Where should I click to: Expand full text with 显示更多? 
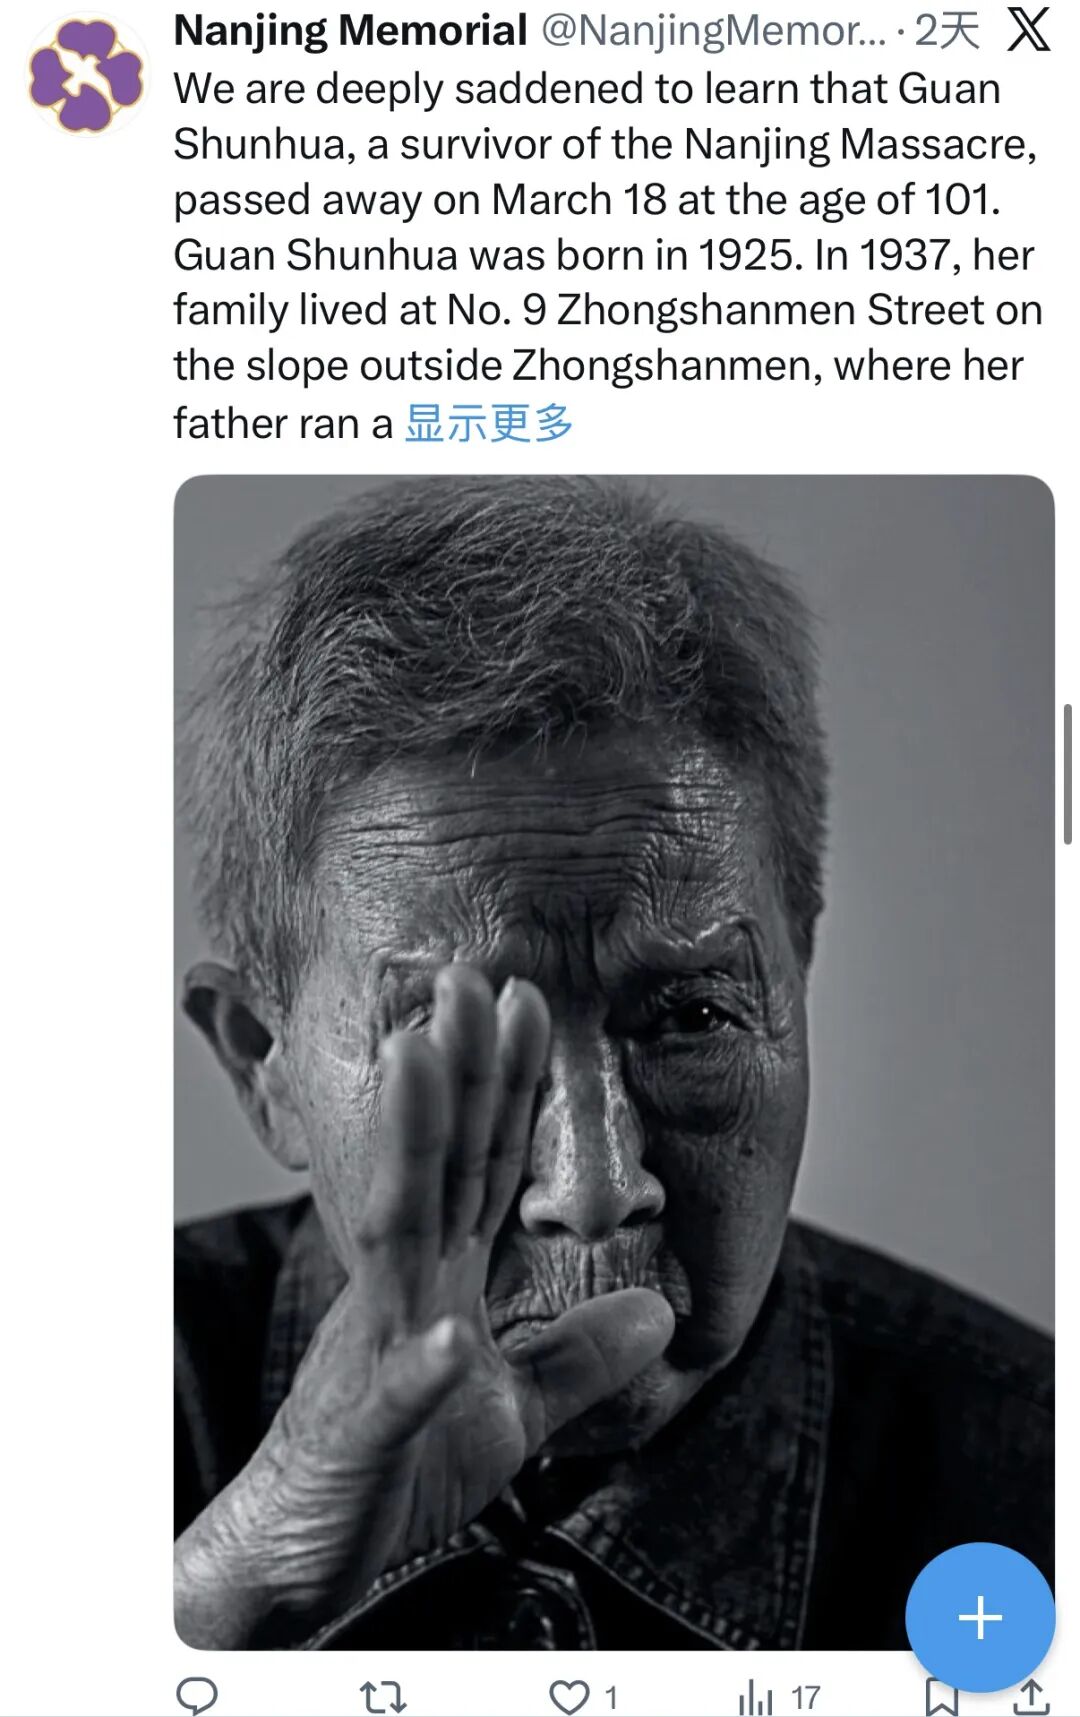click(x=489, y=423)
